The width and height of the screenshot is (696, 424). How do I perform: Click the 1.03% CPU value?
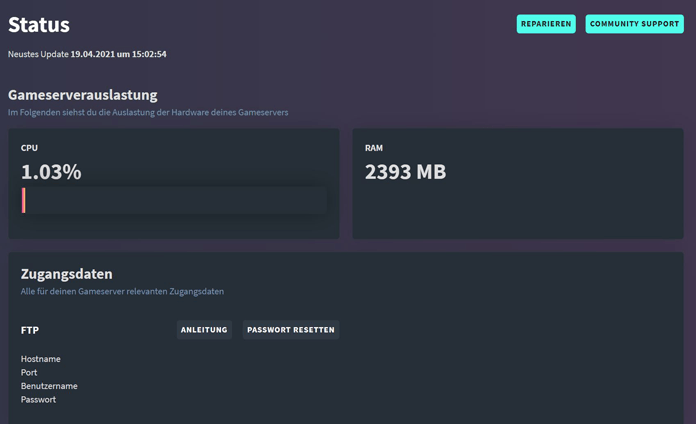tap(51, 172)
